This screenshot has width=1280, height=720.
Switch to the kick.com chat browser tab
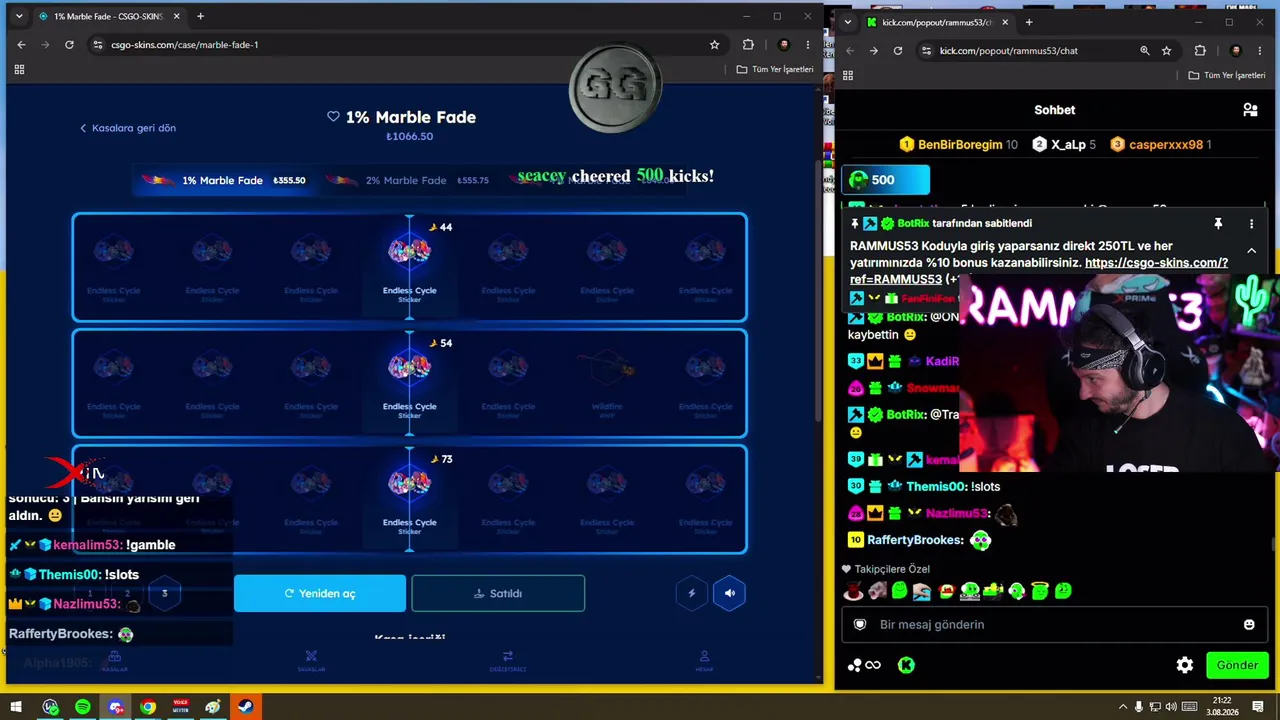point(938,22)
